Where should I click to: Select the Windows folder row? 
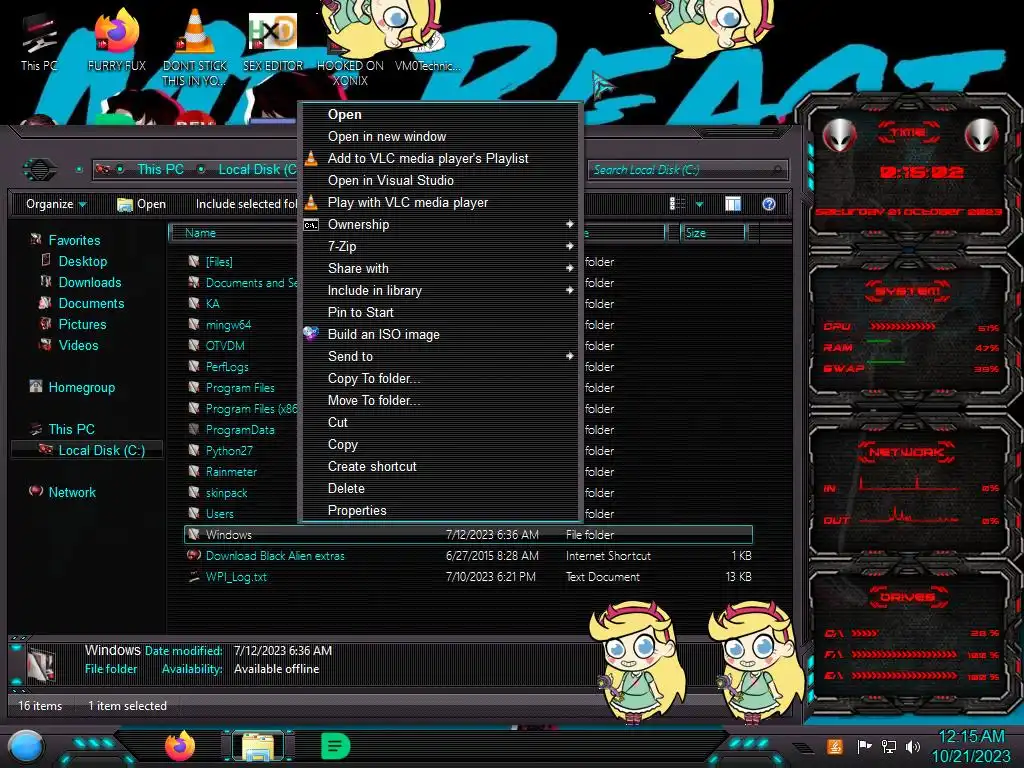coord(468,535)
